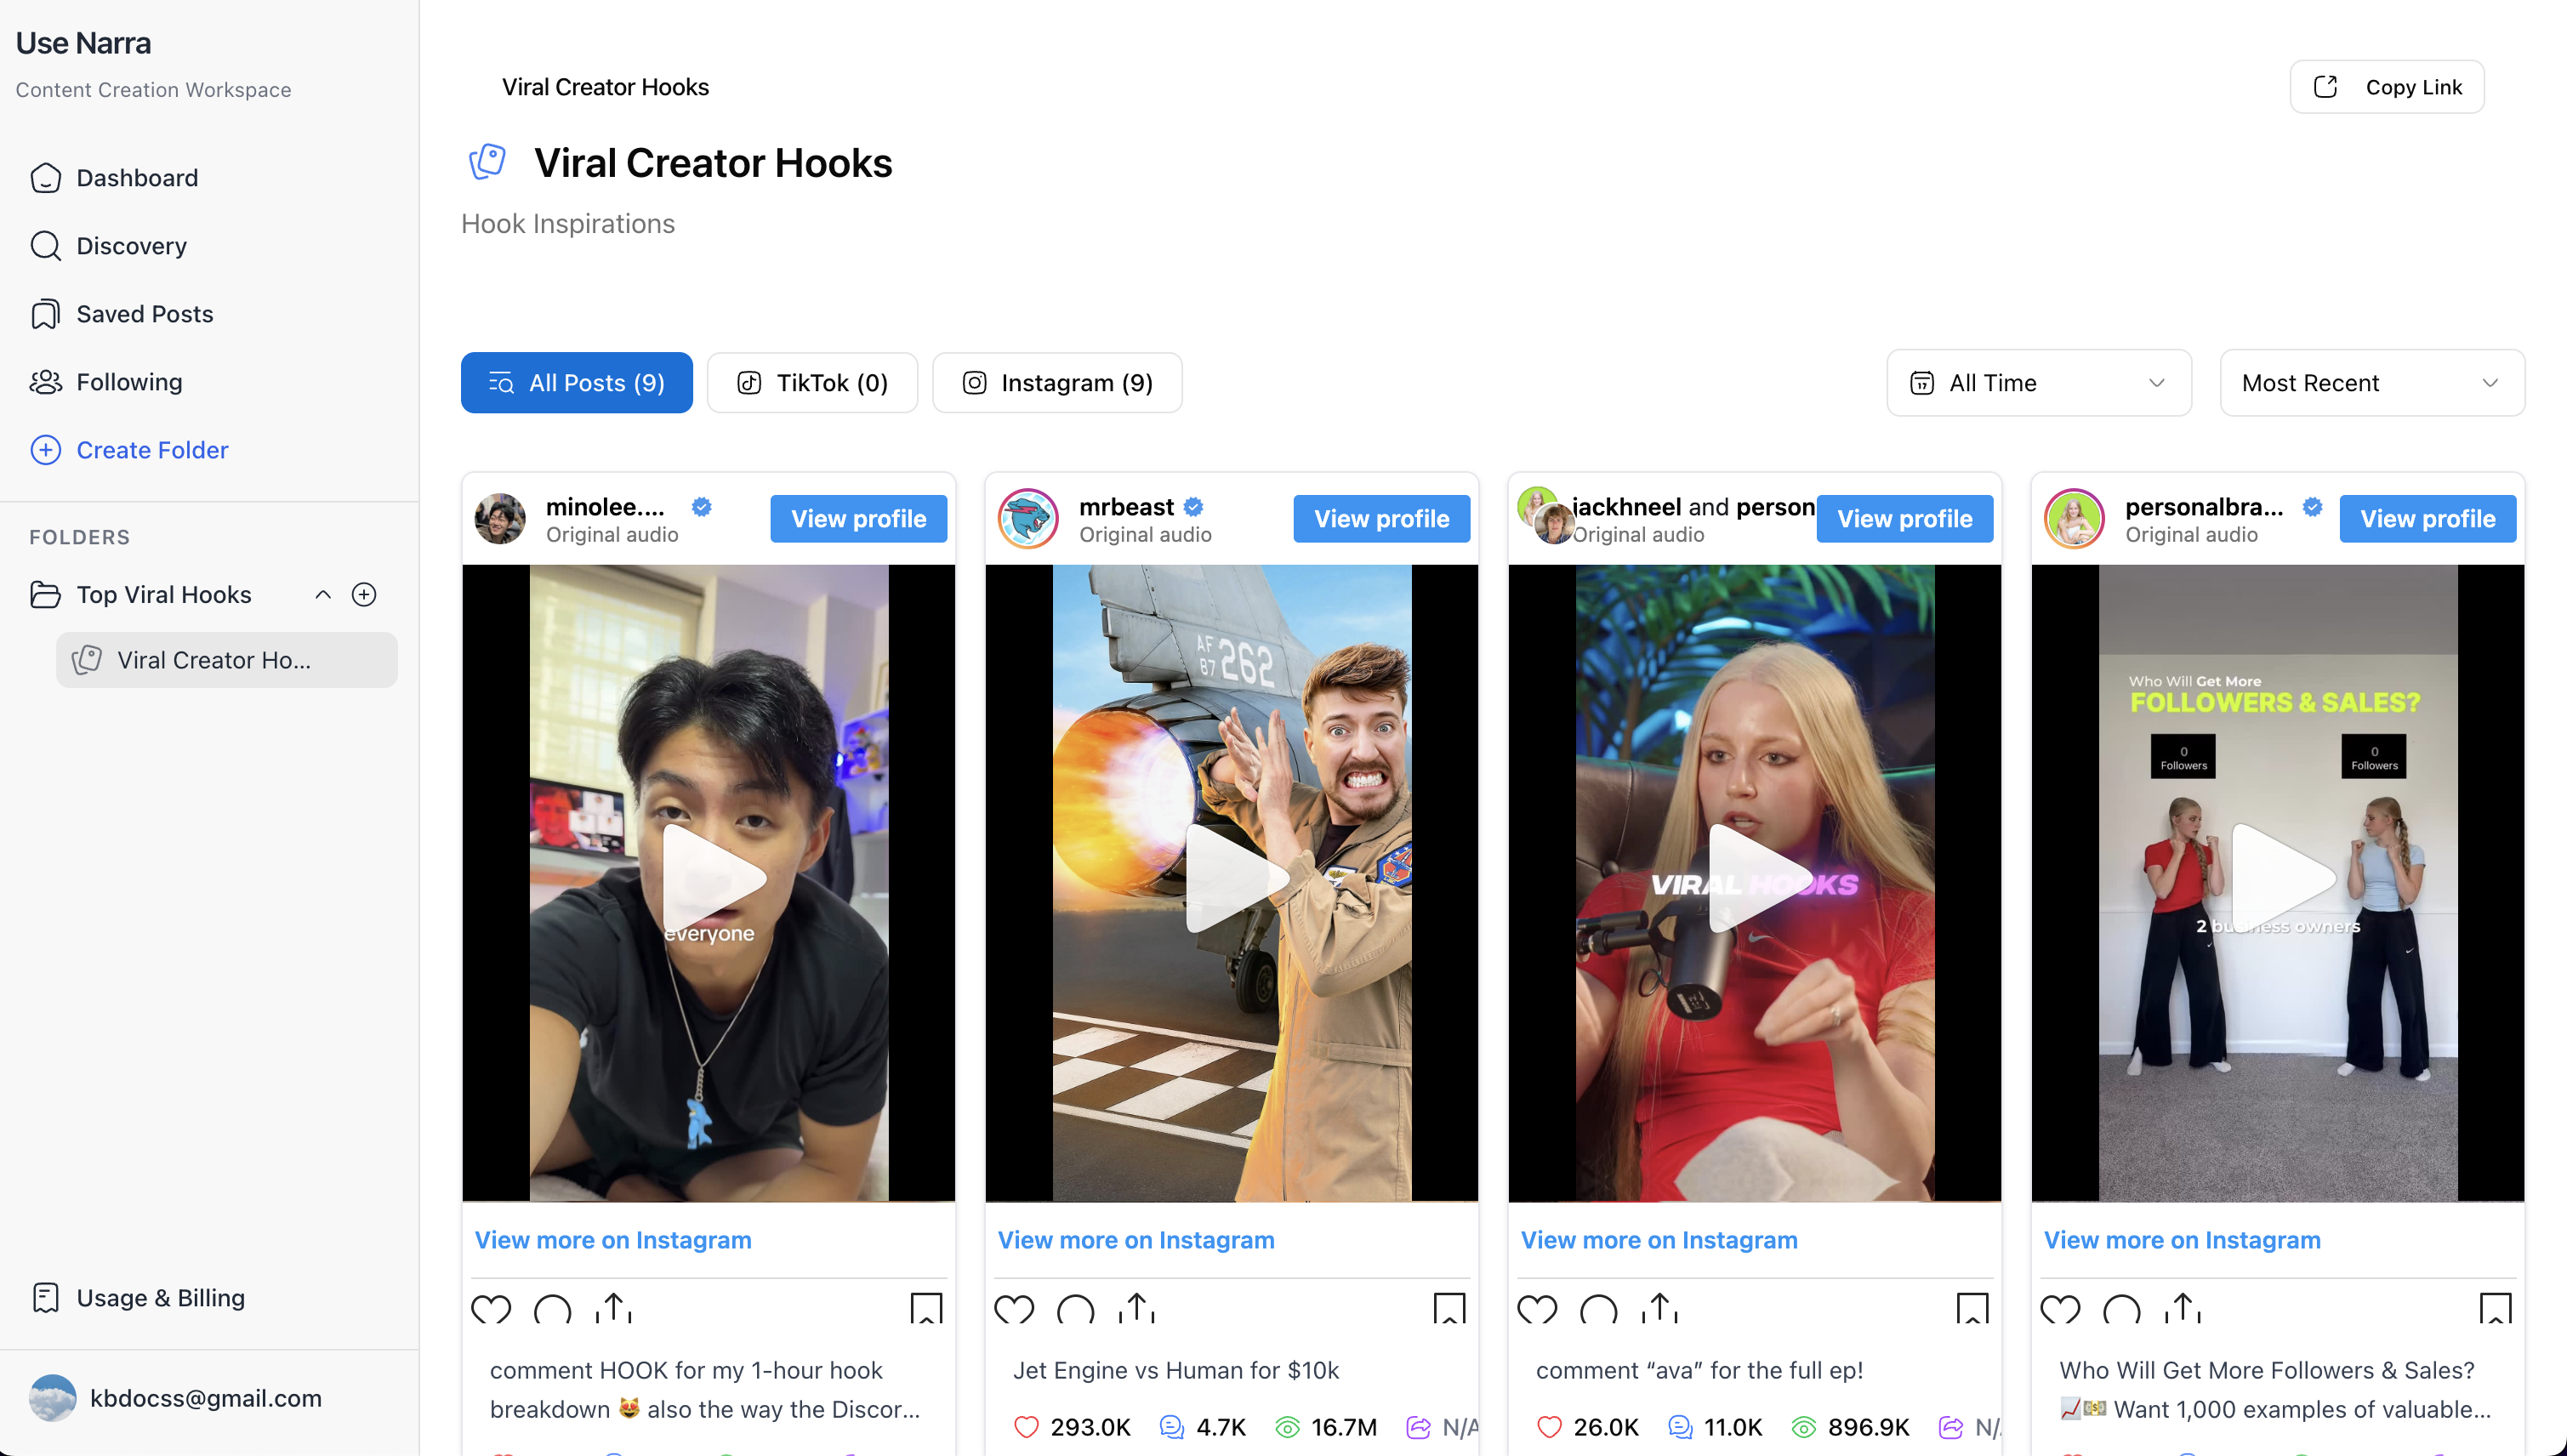Switch to the Instagram (9) tab
The width and height of the screenshot is (2567, 1456).
coord(1057,383)
